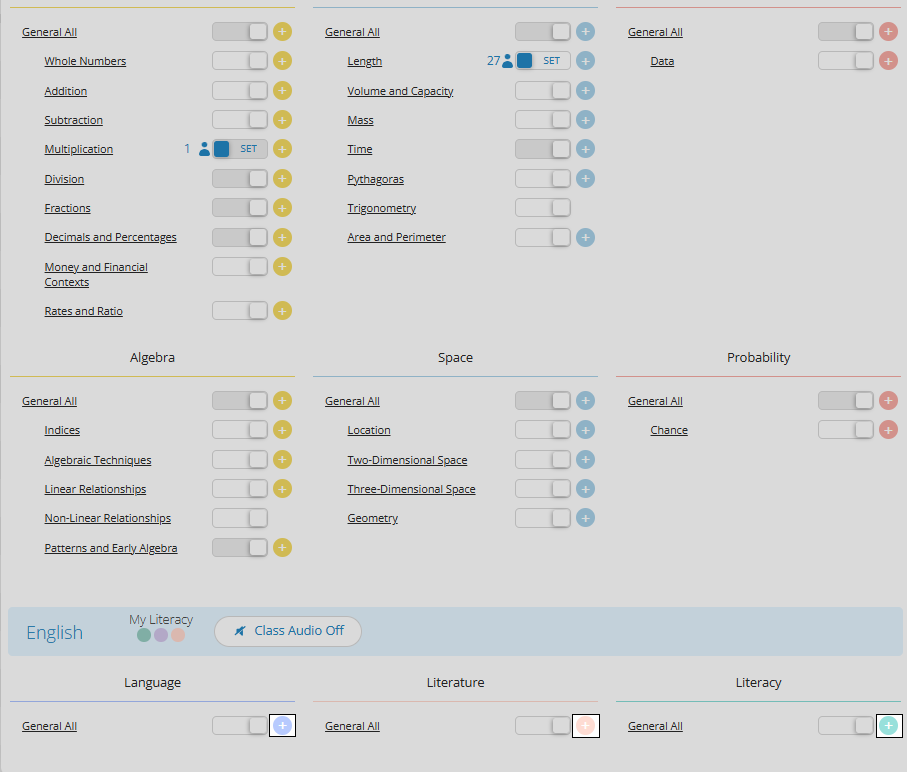Click the Language General All plus icon
The width and height of the screenshot is (907, 772).
282,726
